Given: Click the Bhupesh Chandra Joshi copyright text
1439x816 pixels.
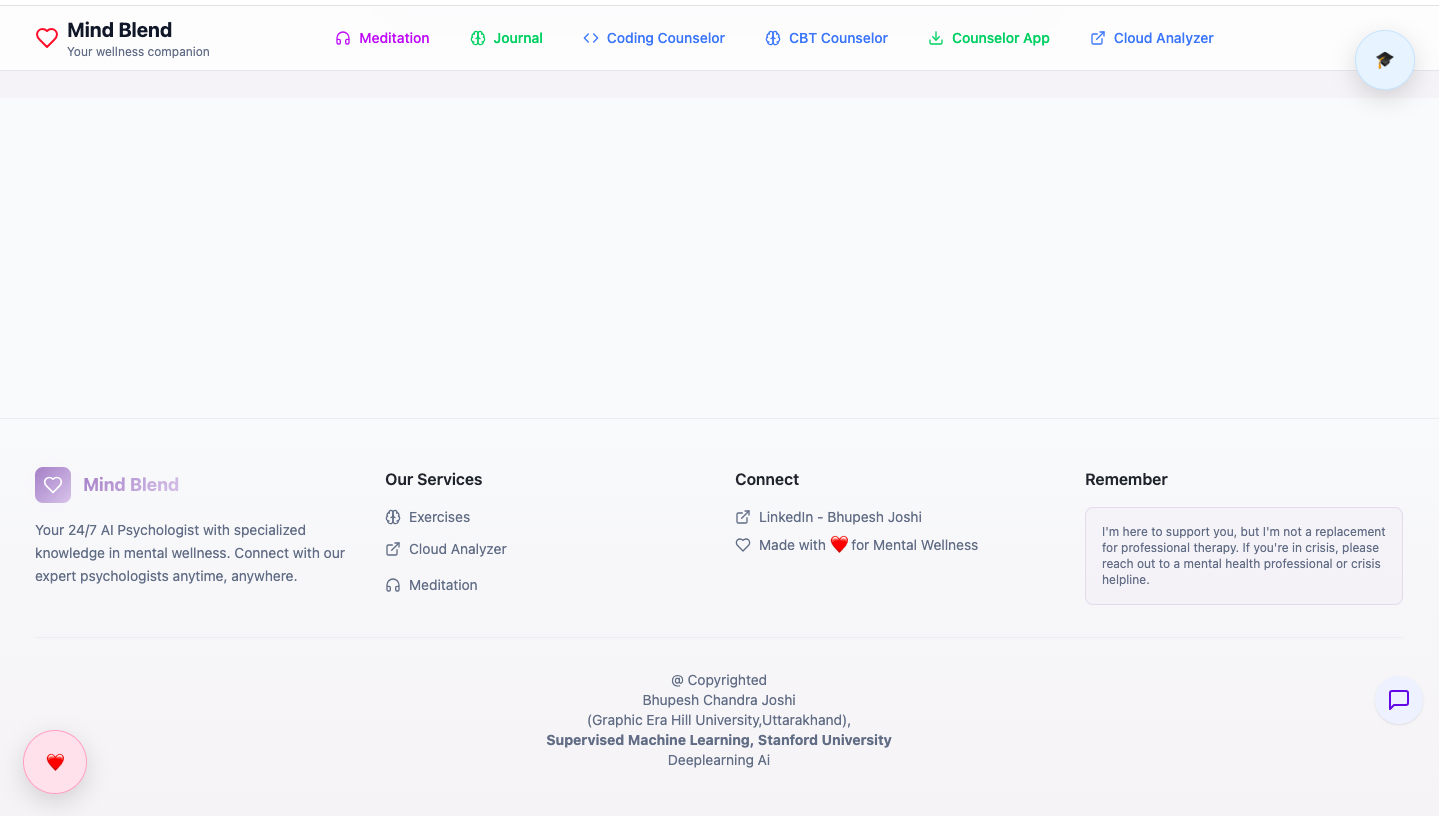Looking at the screenshot, I should click(719, 700).
